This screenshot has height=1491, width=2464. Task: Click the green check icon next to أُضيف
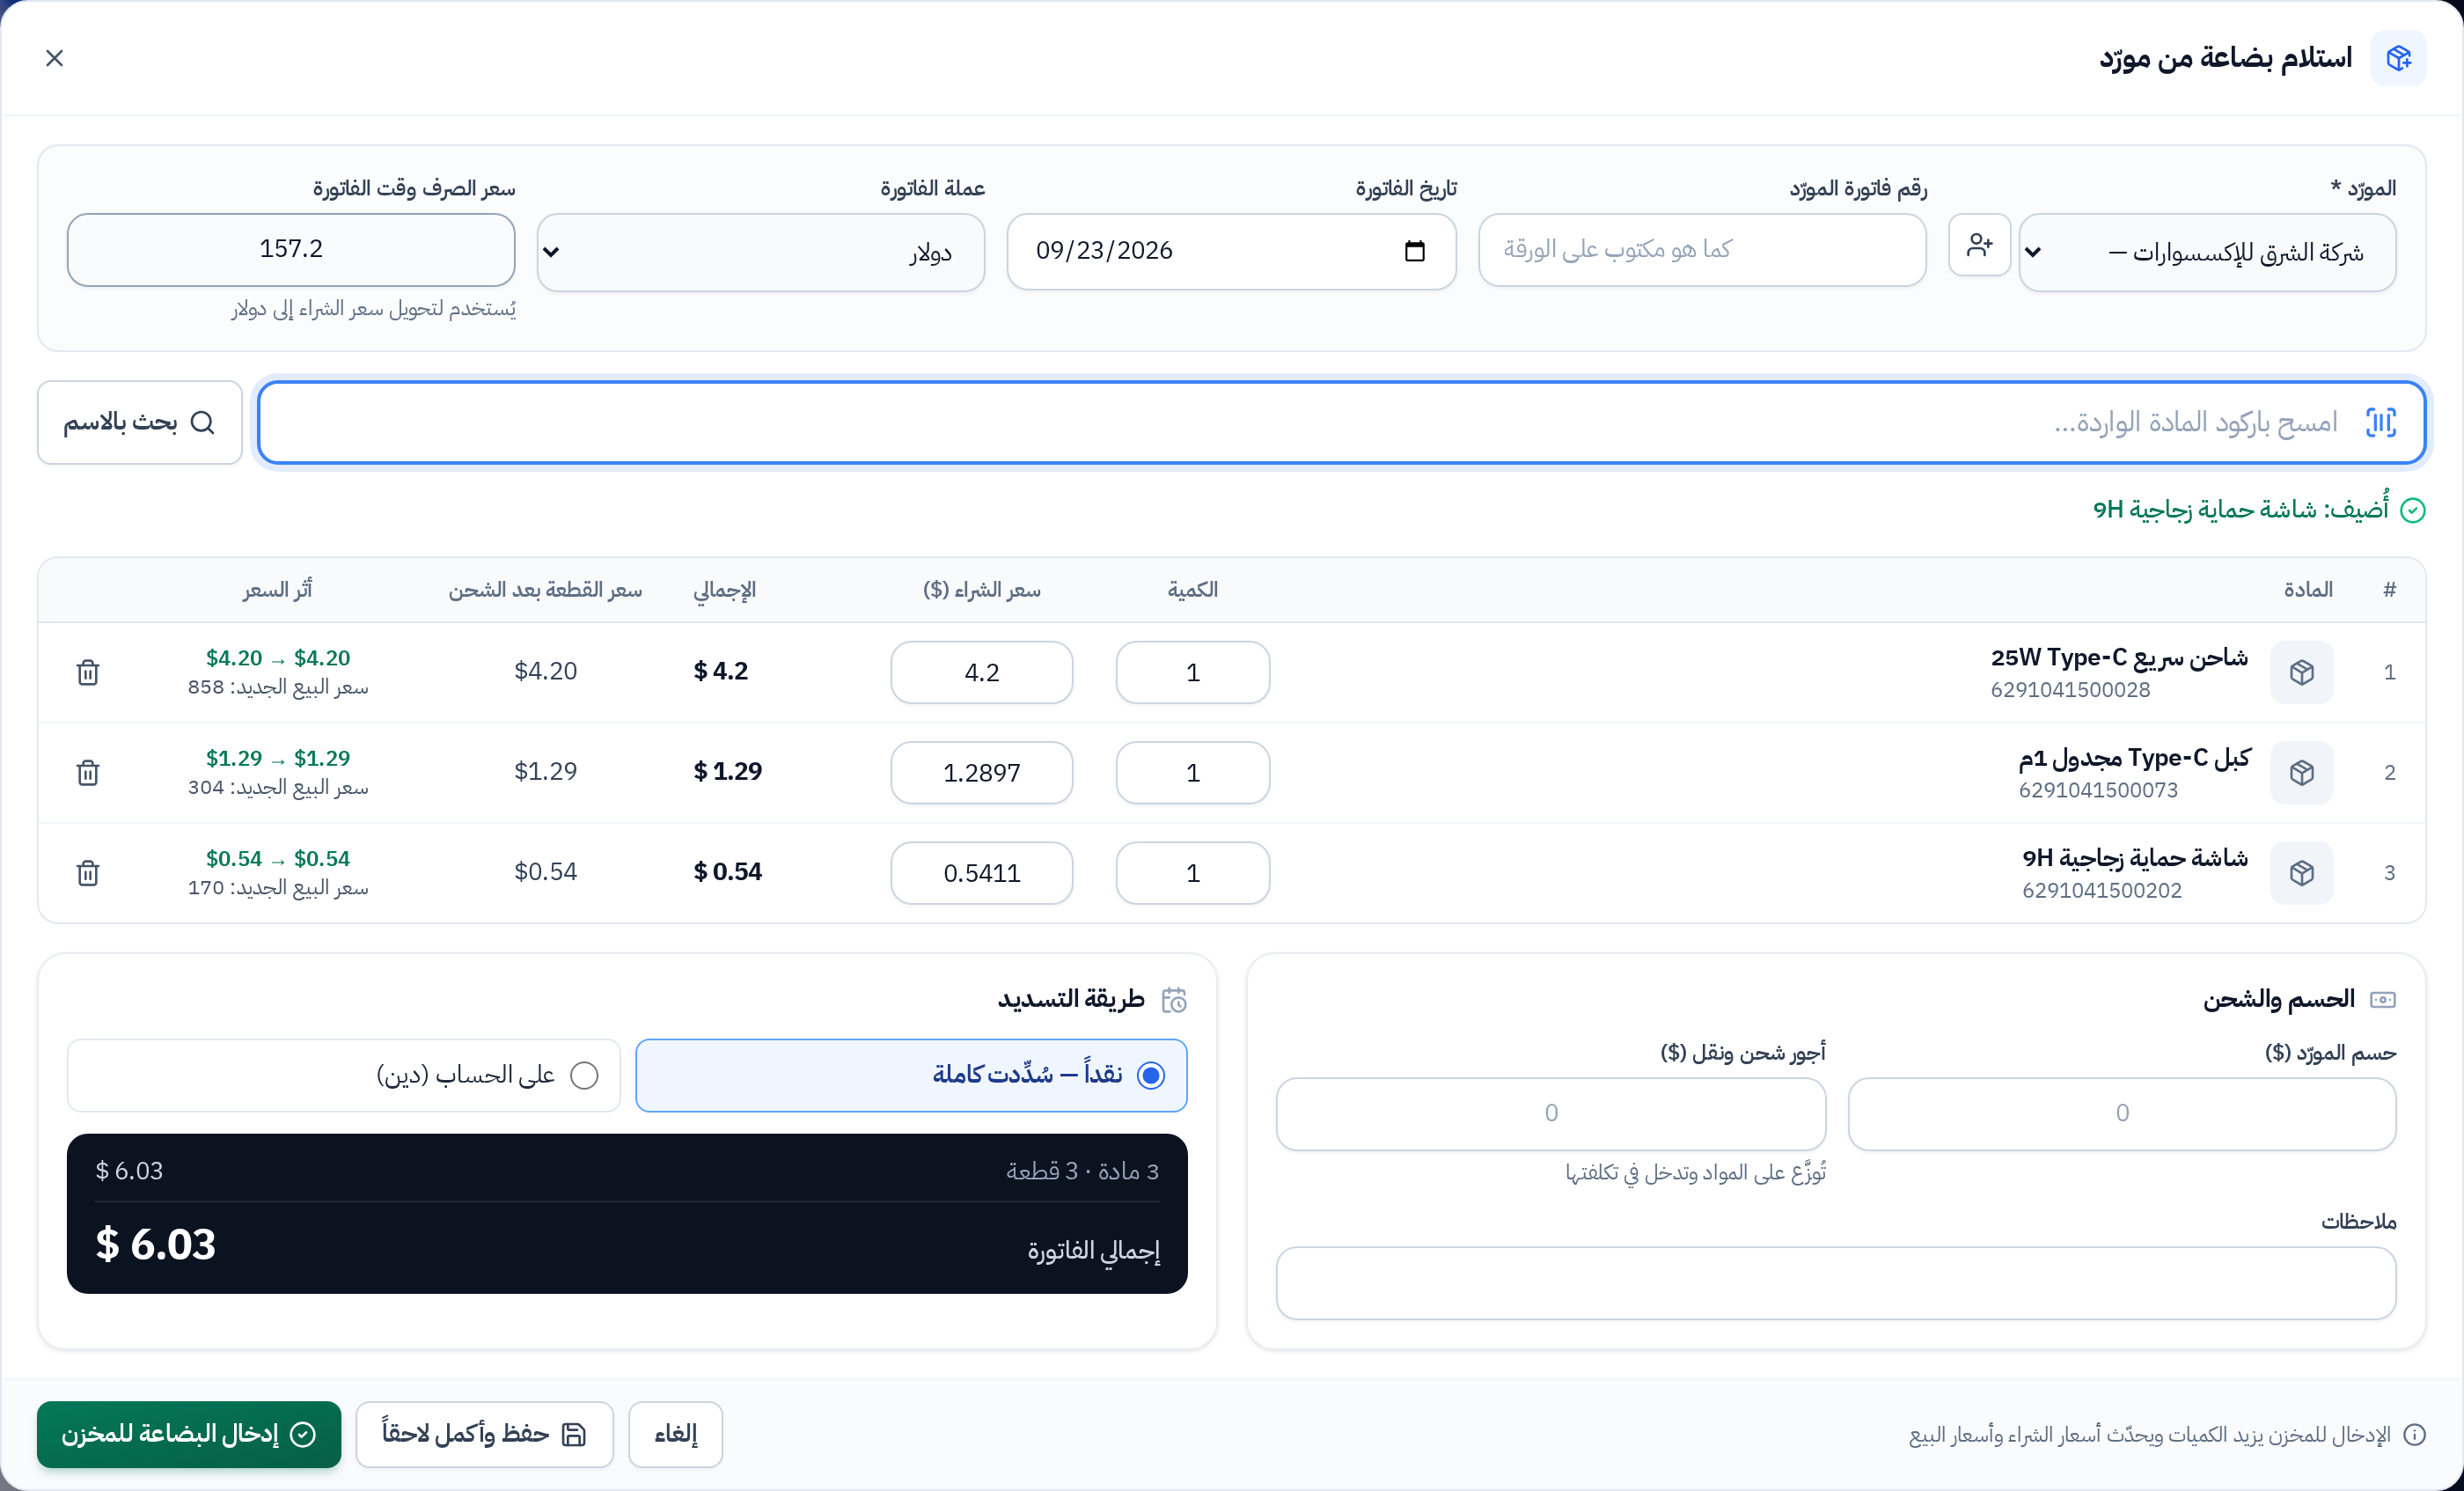pos(2413,510)
